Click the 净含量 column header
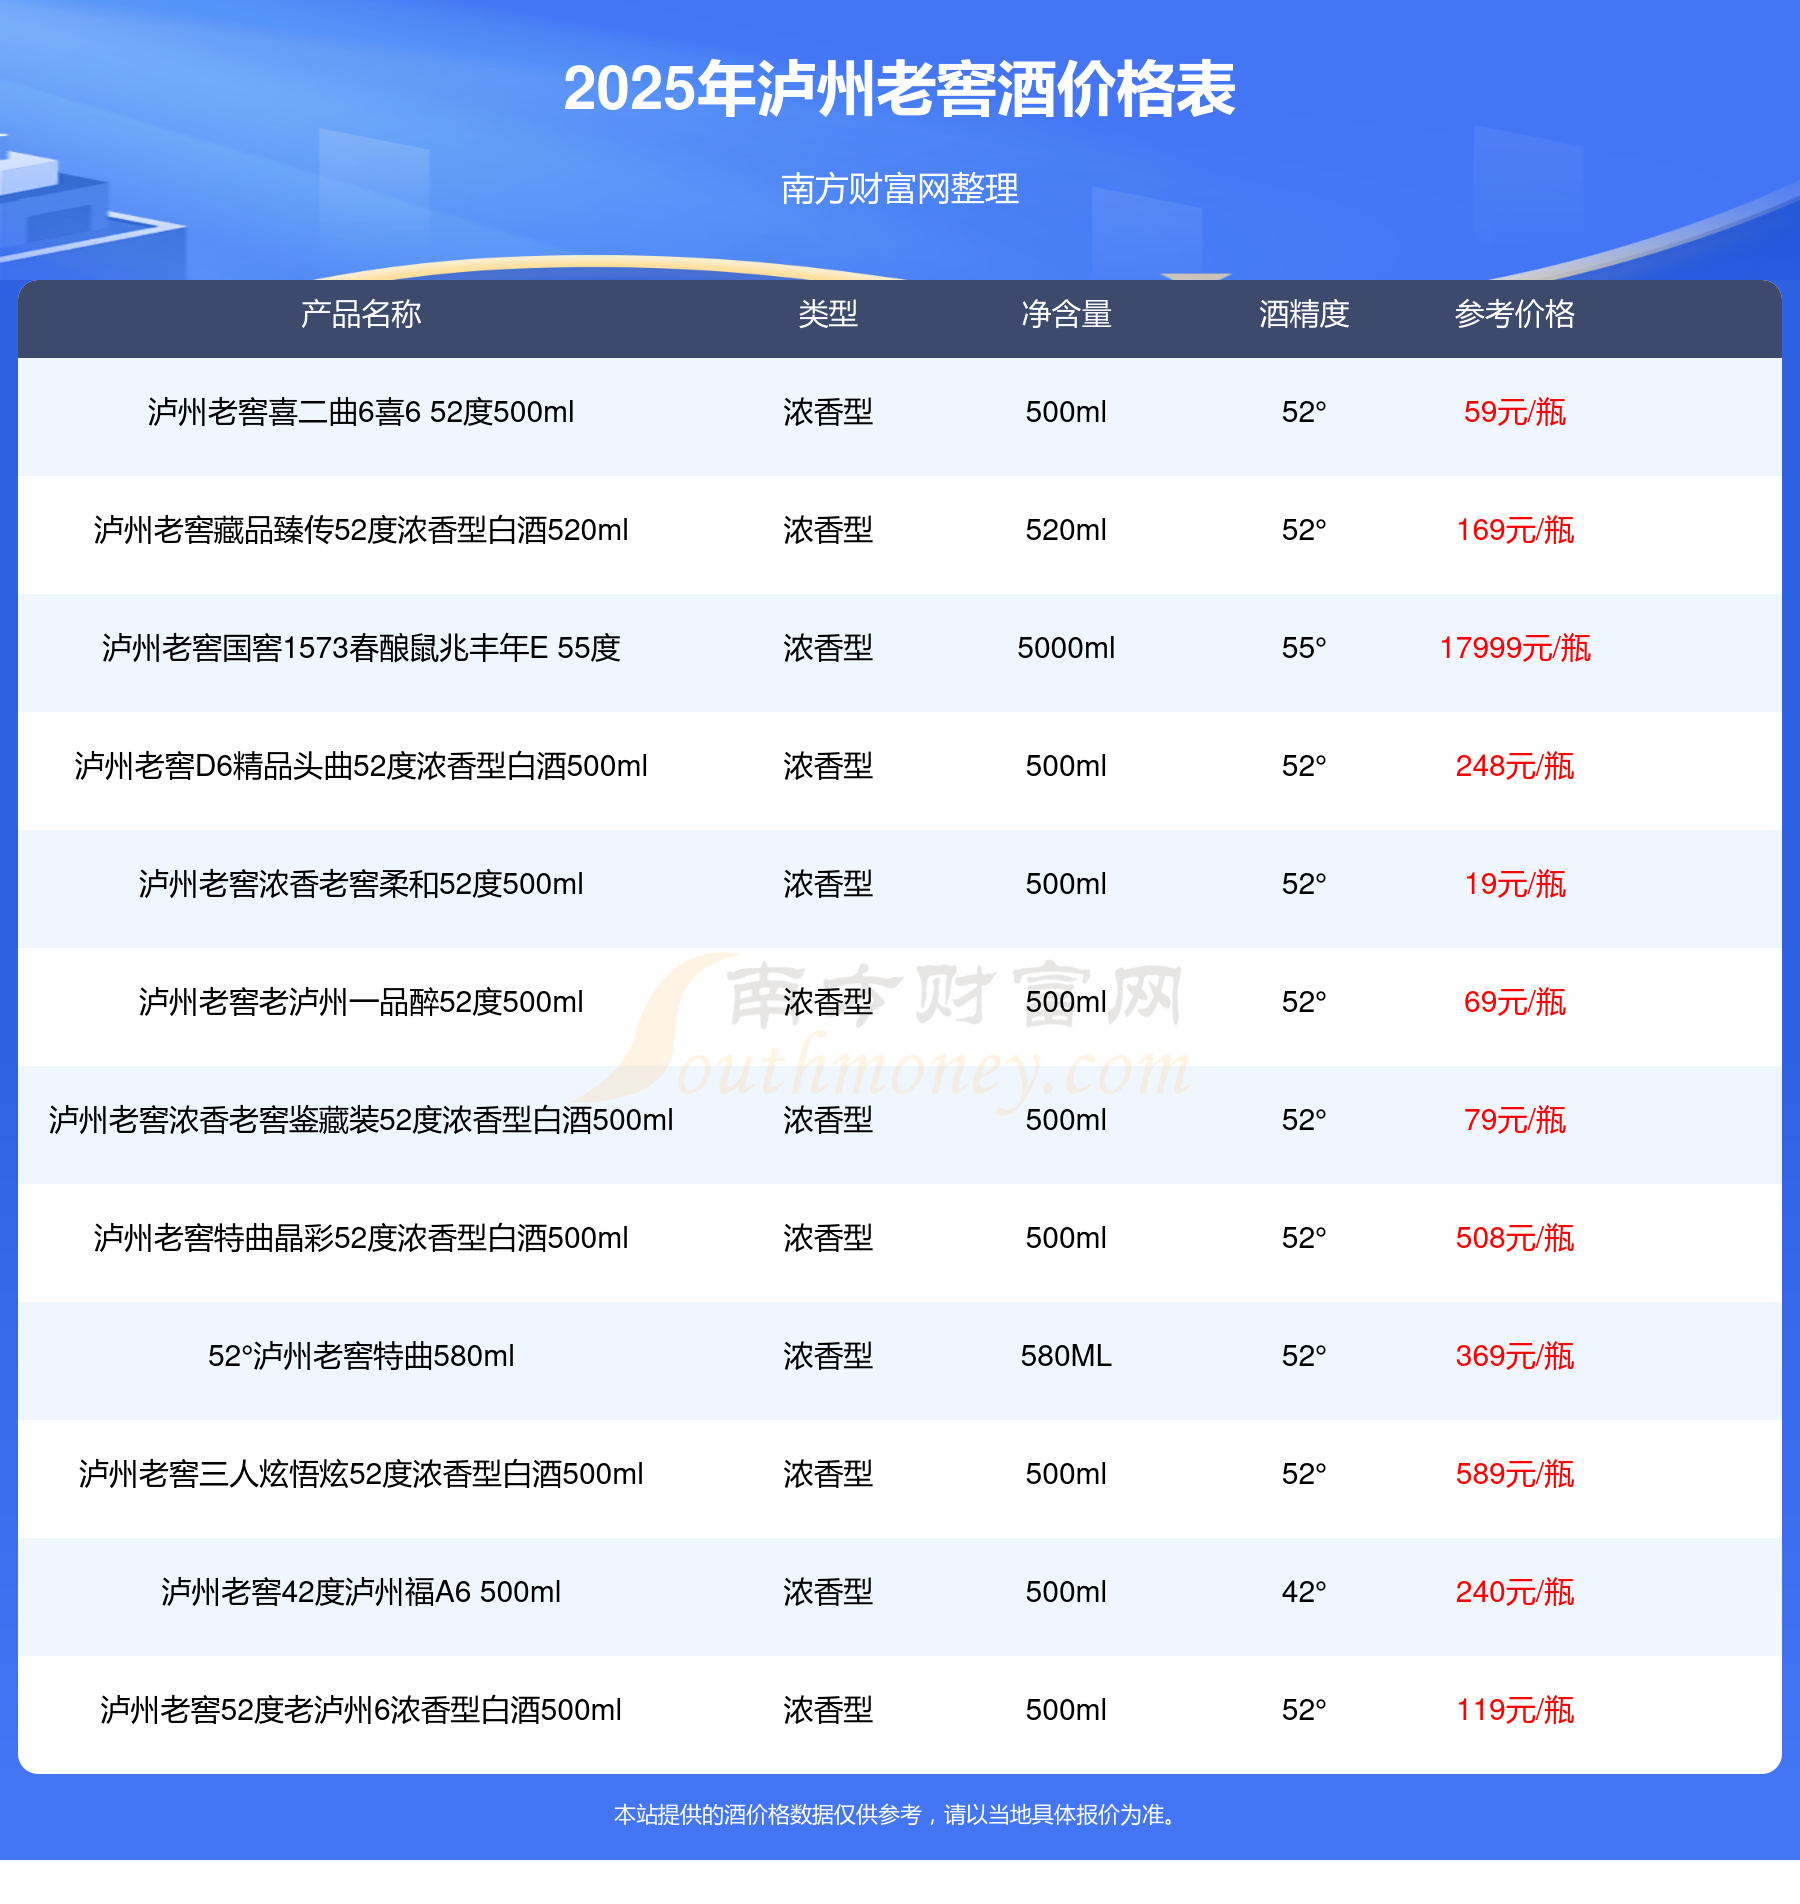1800x1904 pixels. 1066,314
